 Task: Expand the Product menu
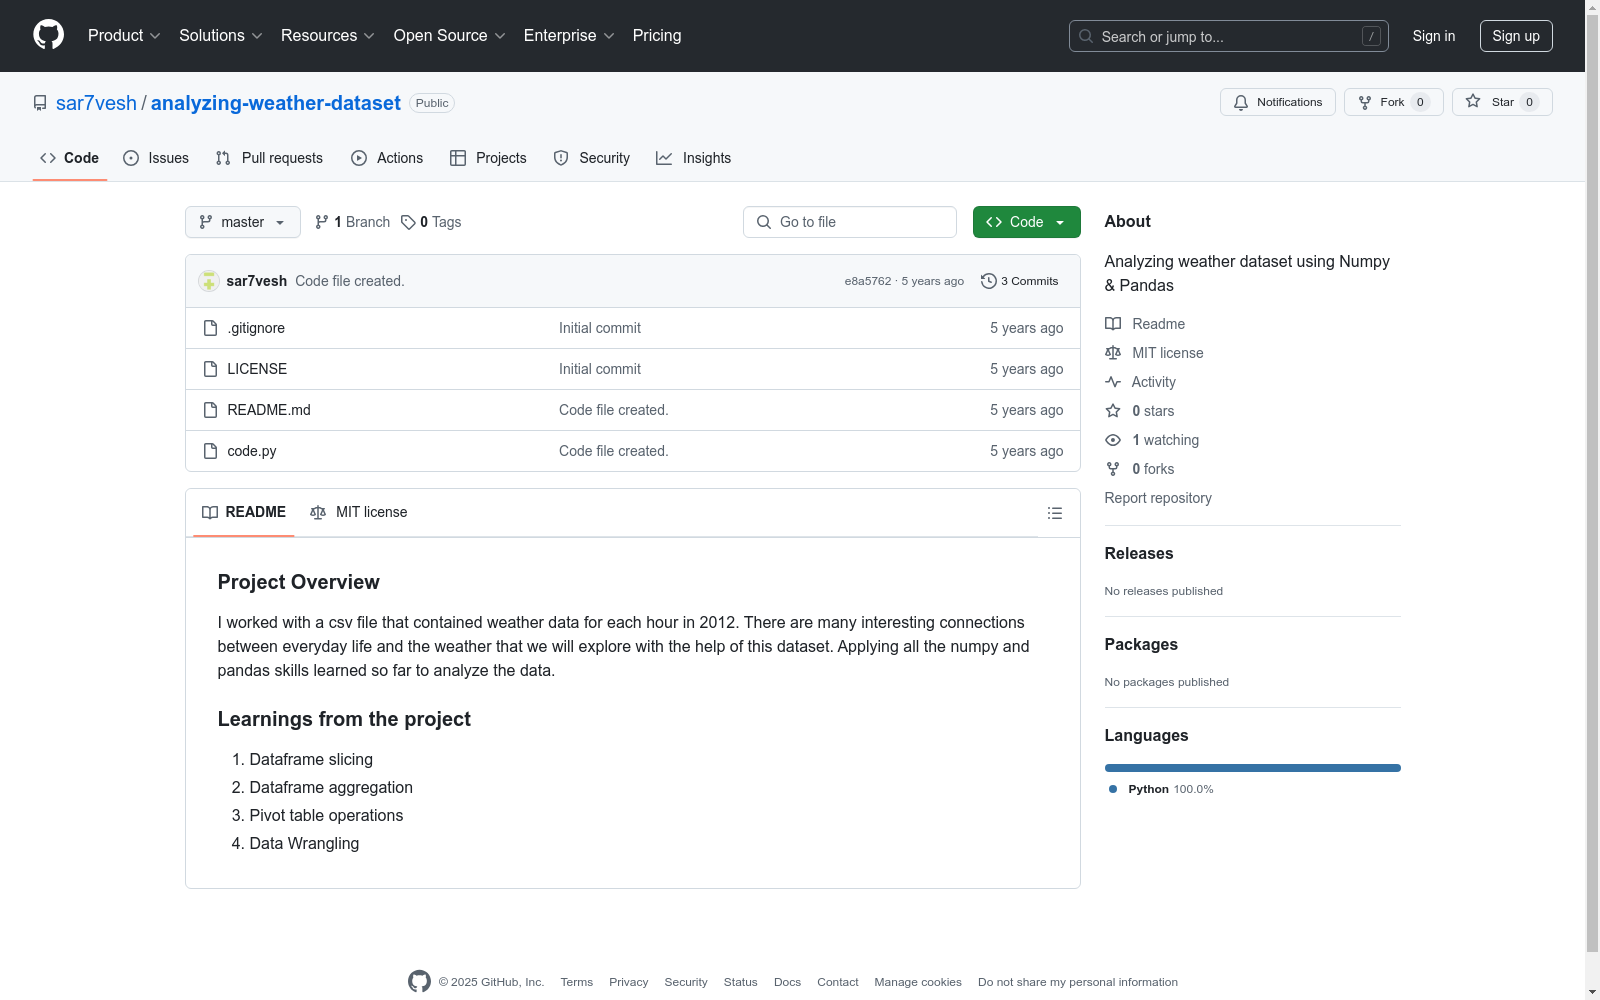pyautogui.click(x=124, y=35)
